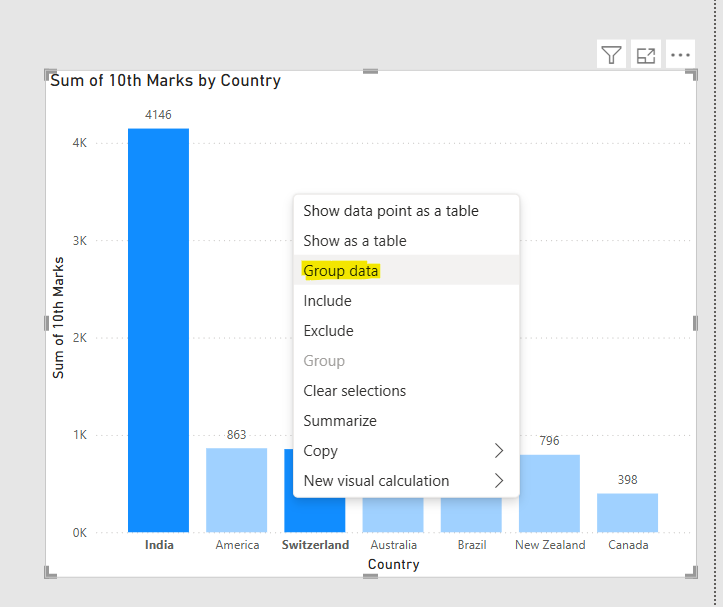Select the New Zealand bar
Screen dimensions: 723x607
tap(549, 493)
